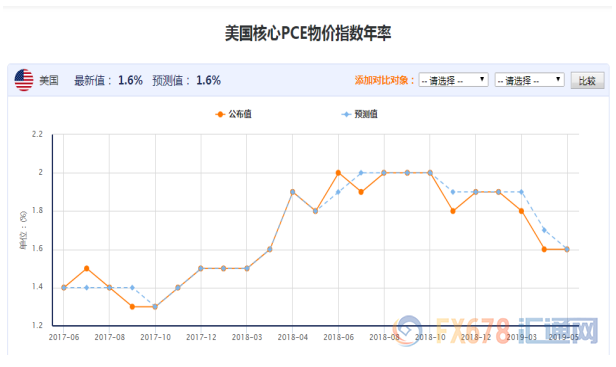This screenshot has height=367, width=616.
Task: Click the 最新值 label
Action: (93, 81)
